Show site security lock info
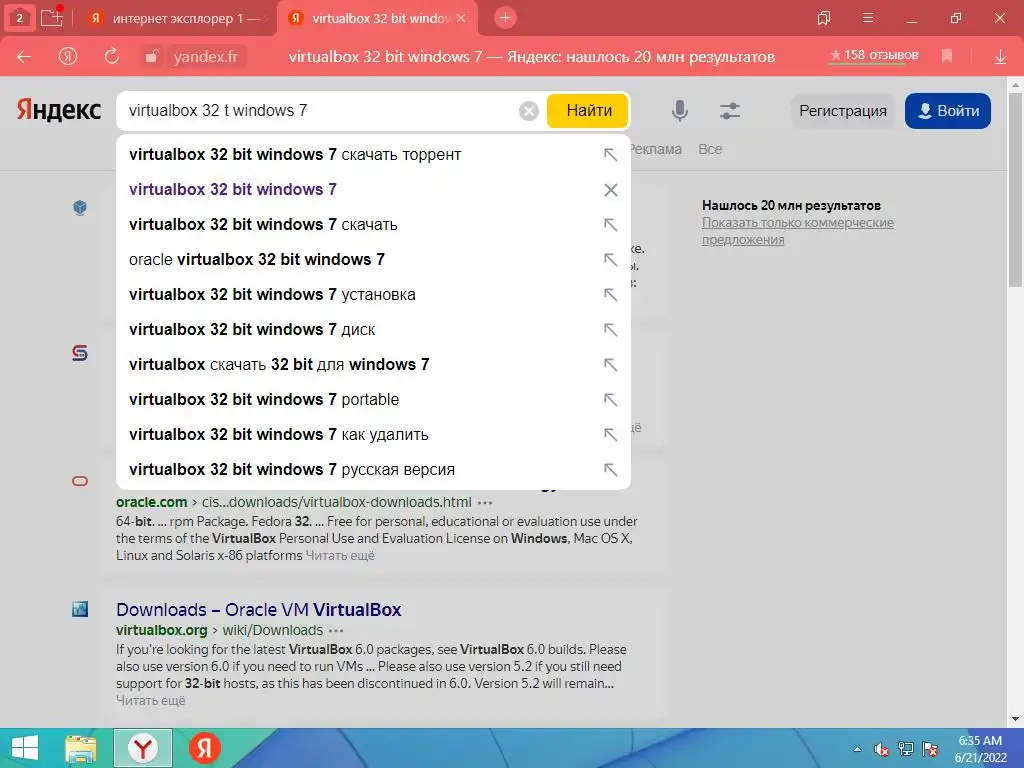This screenshot has width=1024, height=768. click(x=152, y=57)
